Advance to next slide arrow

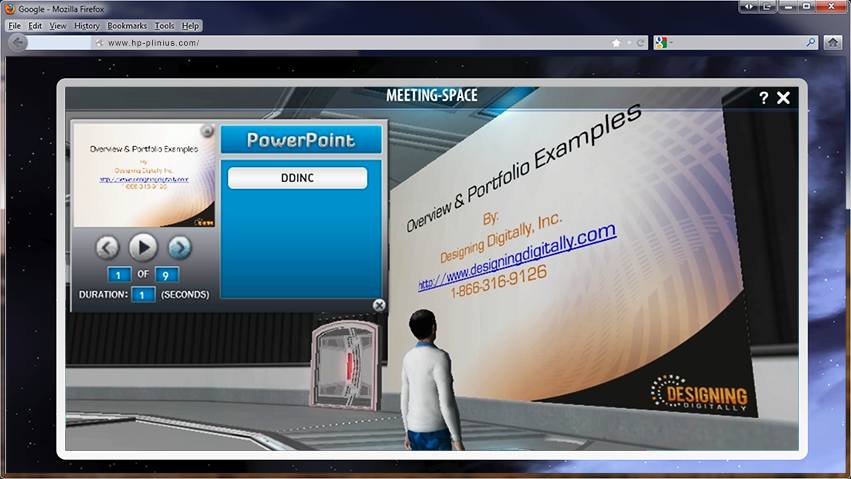click(x=180, y=248)
